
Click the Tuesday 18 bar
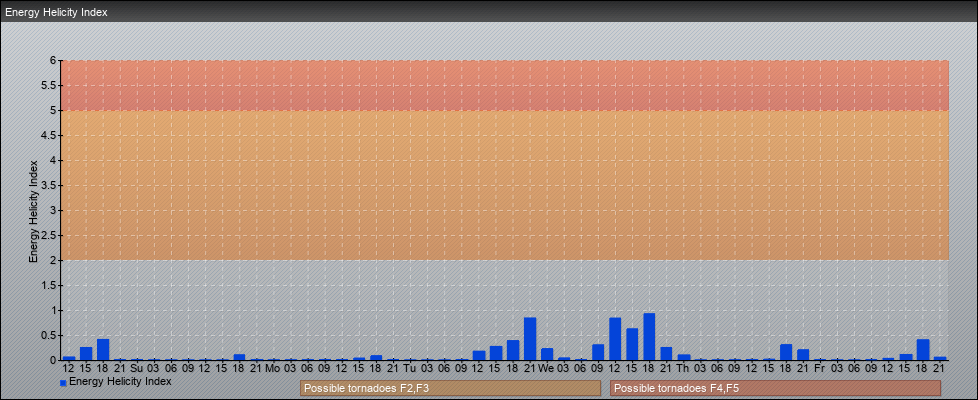click(513, 350)
